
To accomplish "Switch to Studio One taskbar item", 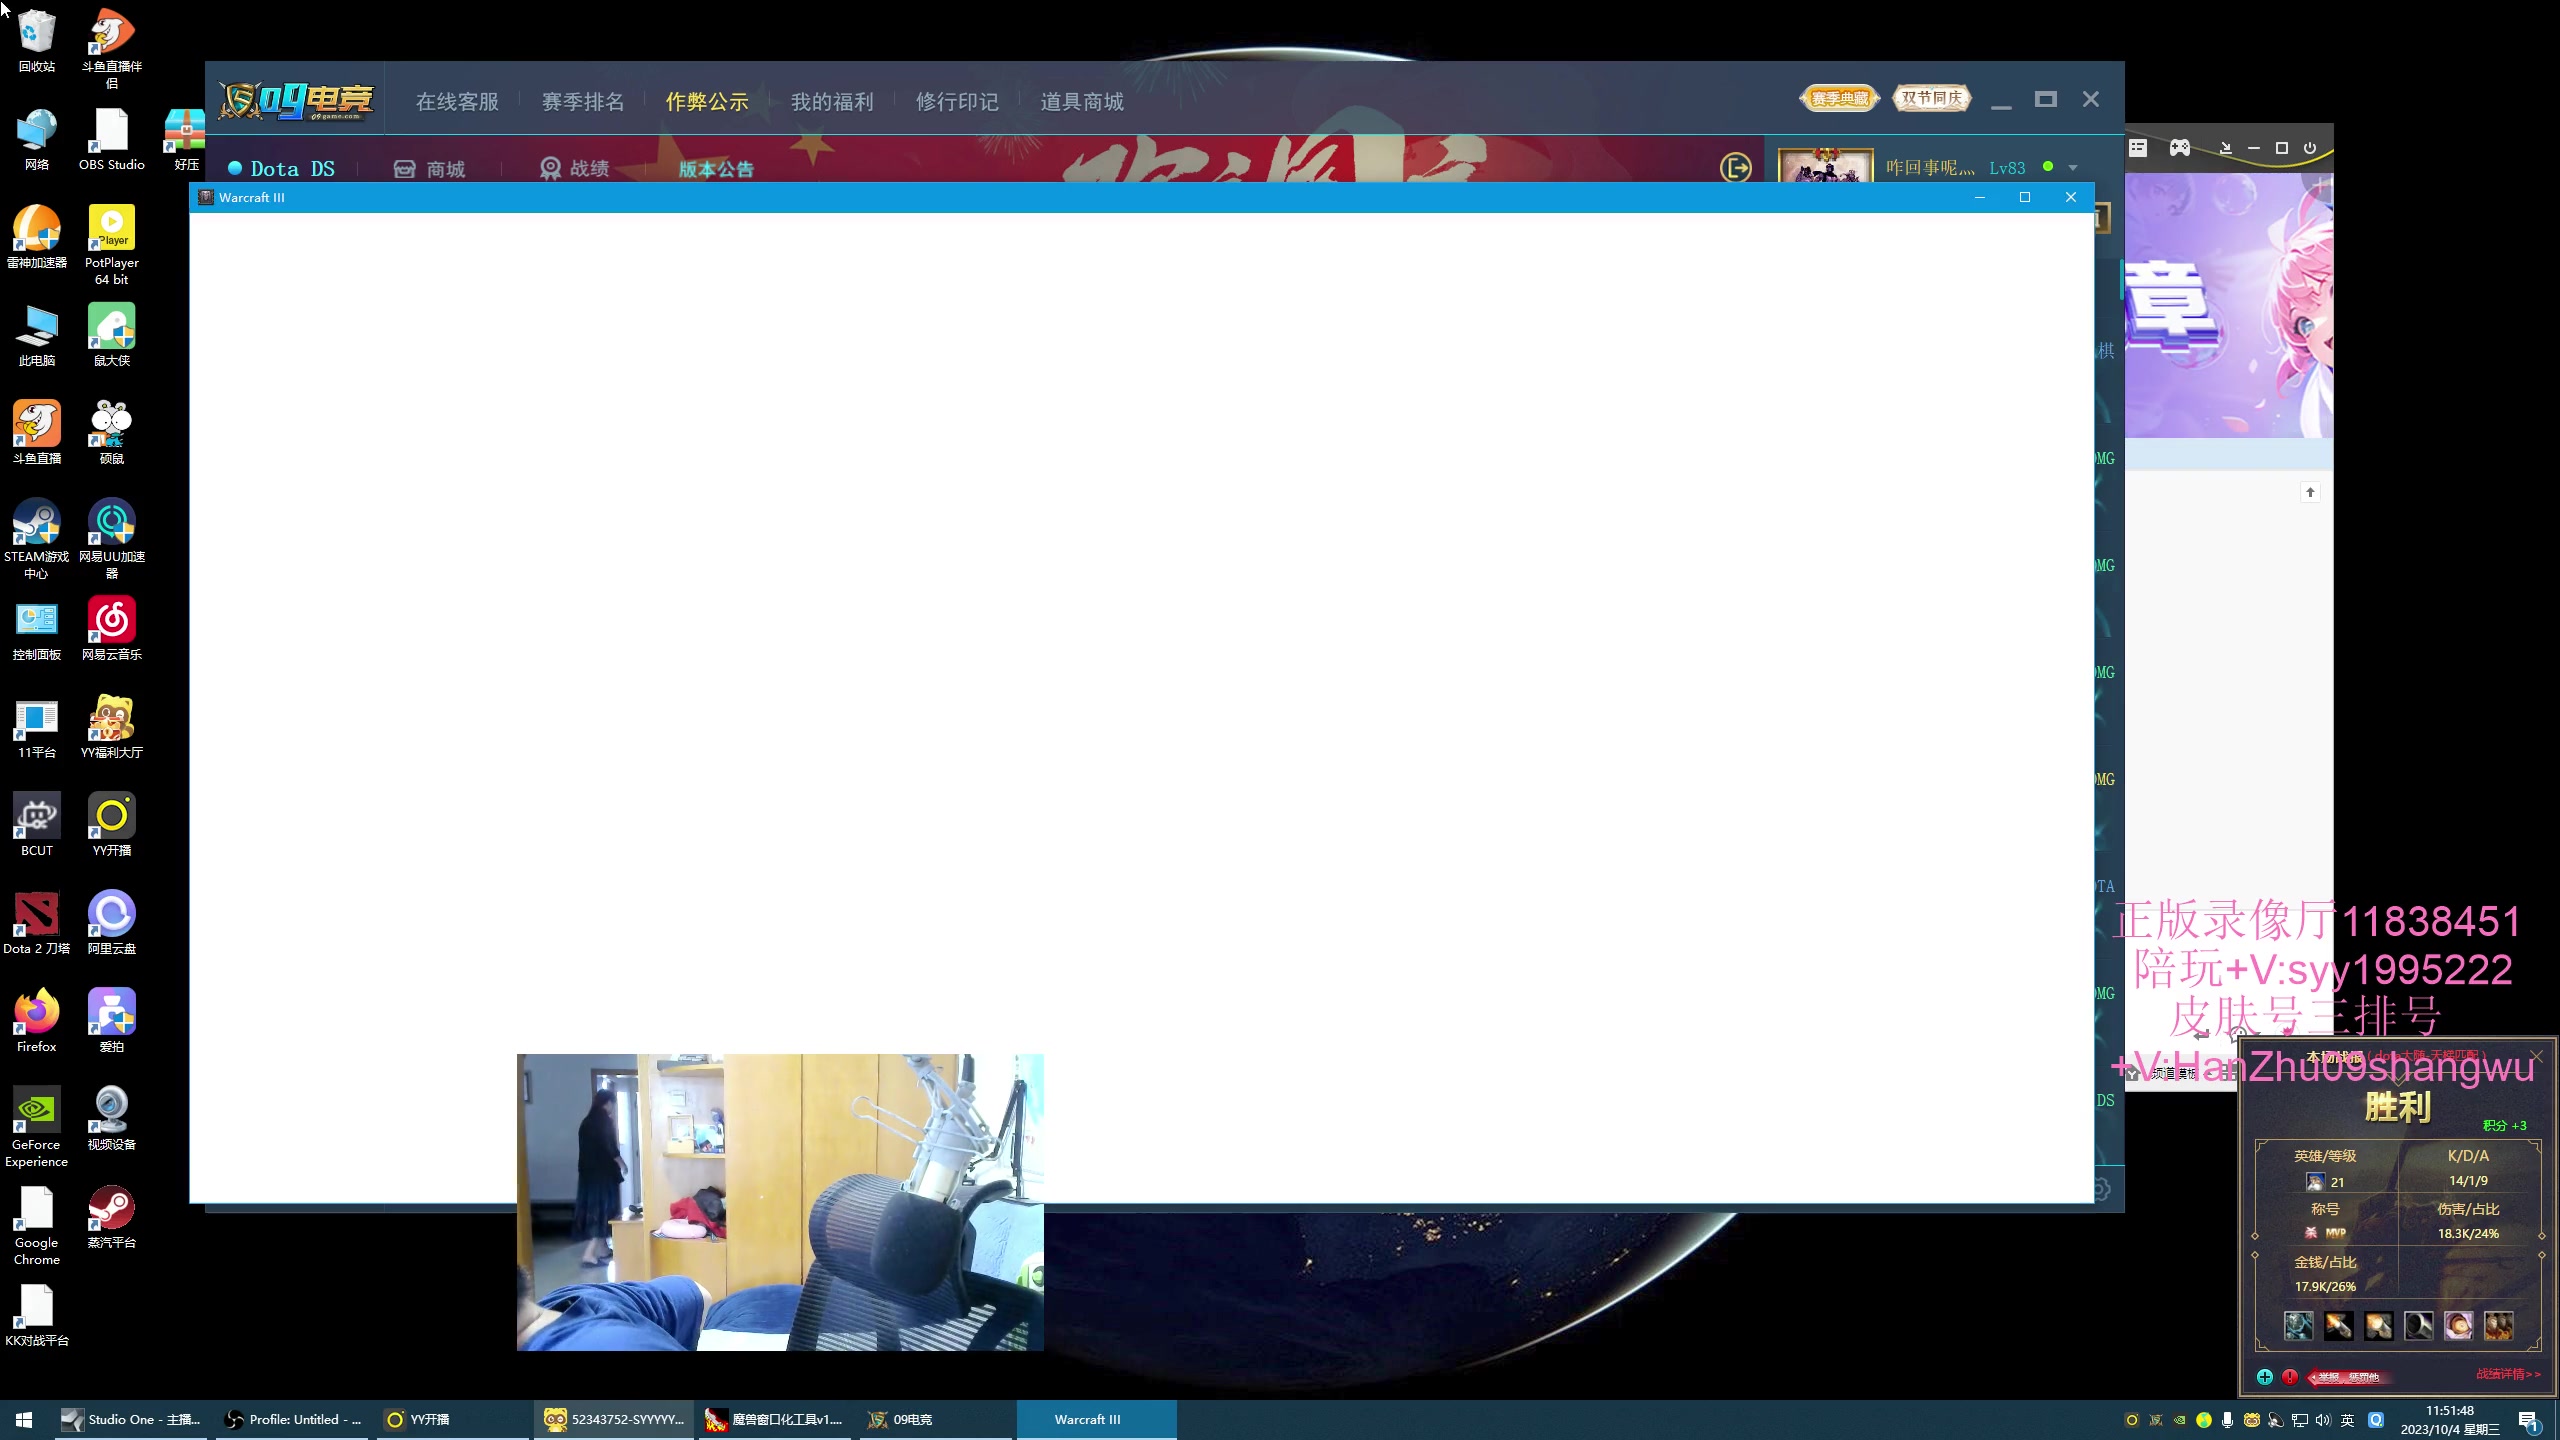I will click(x=130, y=1419).
